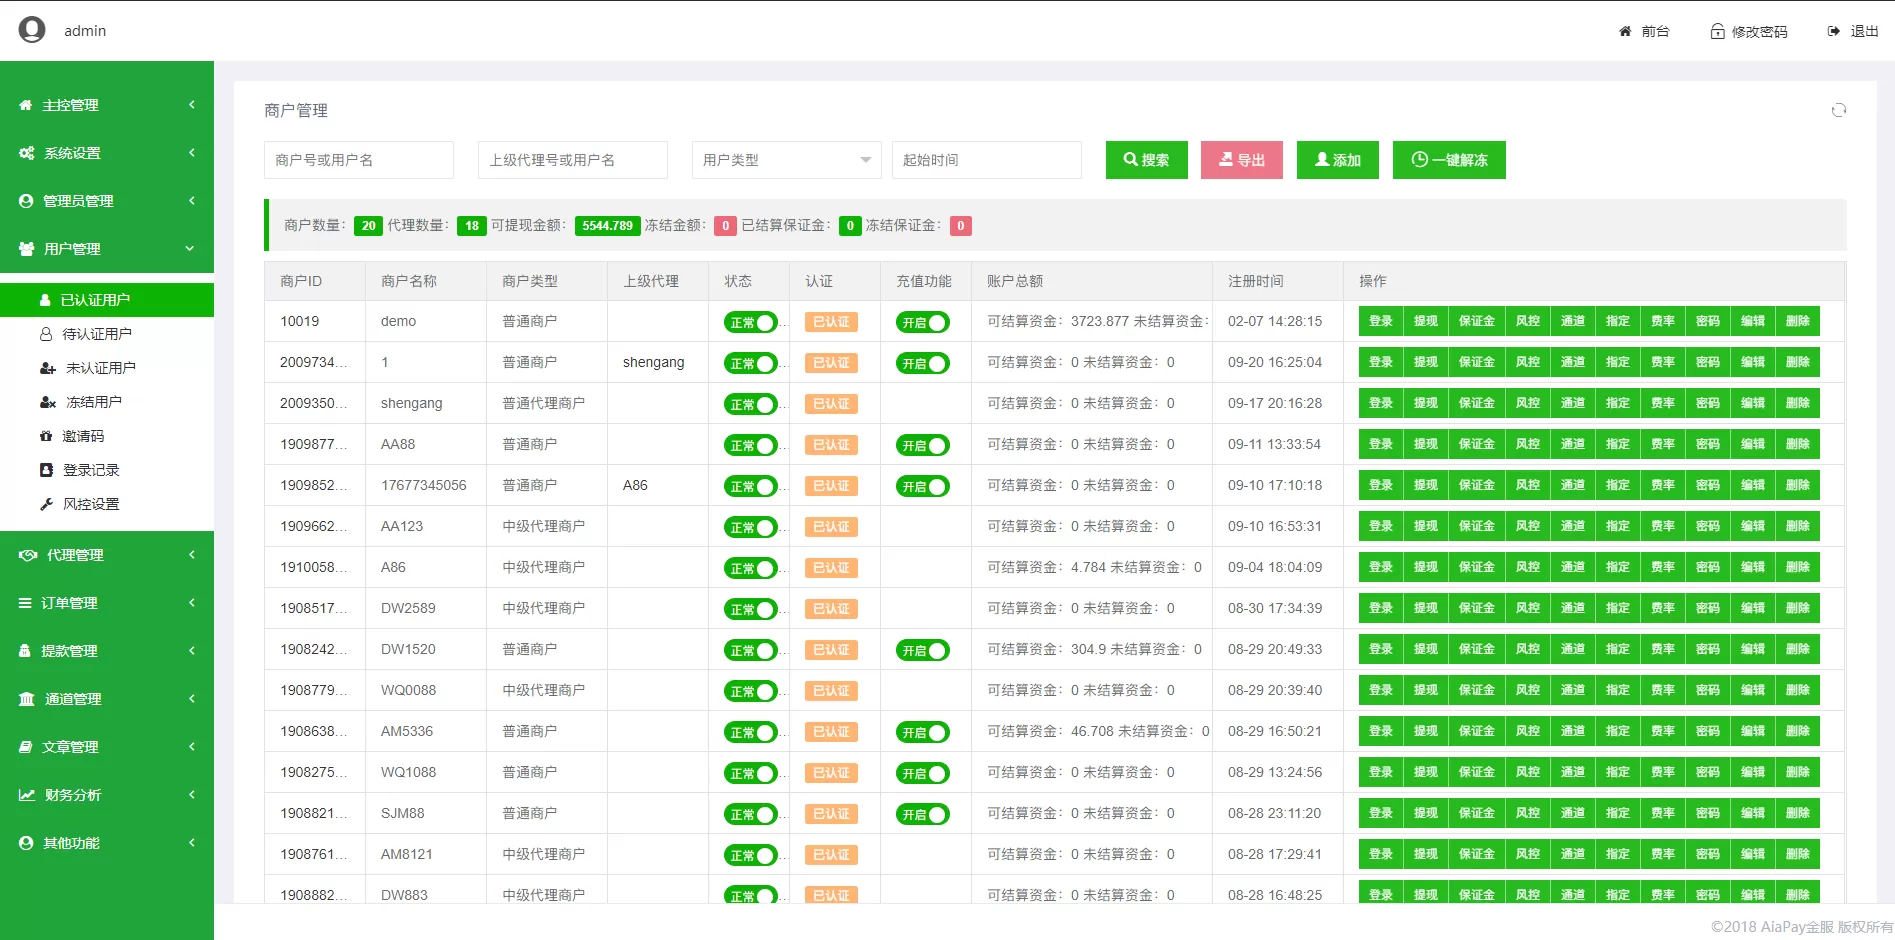
Task: Open 风控设置 wrench icon item
Action: [46, 504]
